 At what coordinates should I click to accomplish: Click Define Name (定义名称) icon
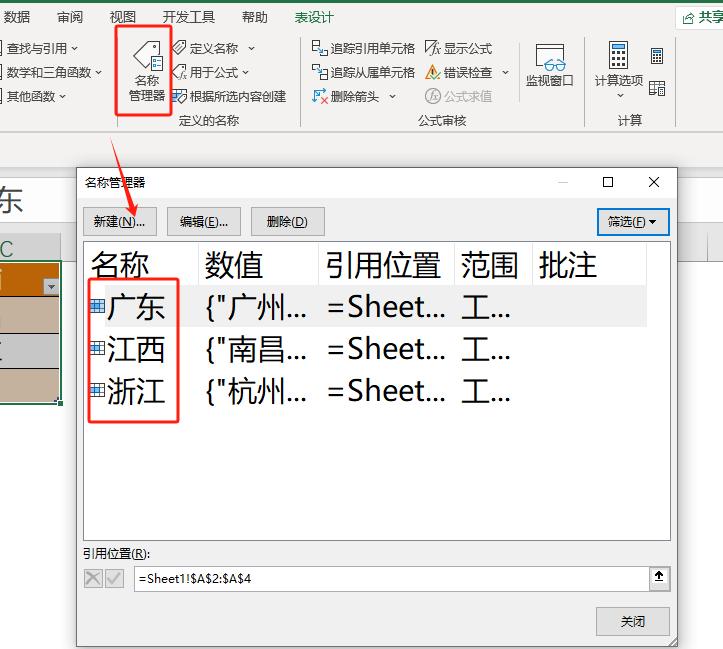(179, 48)
